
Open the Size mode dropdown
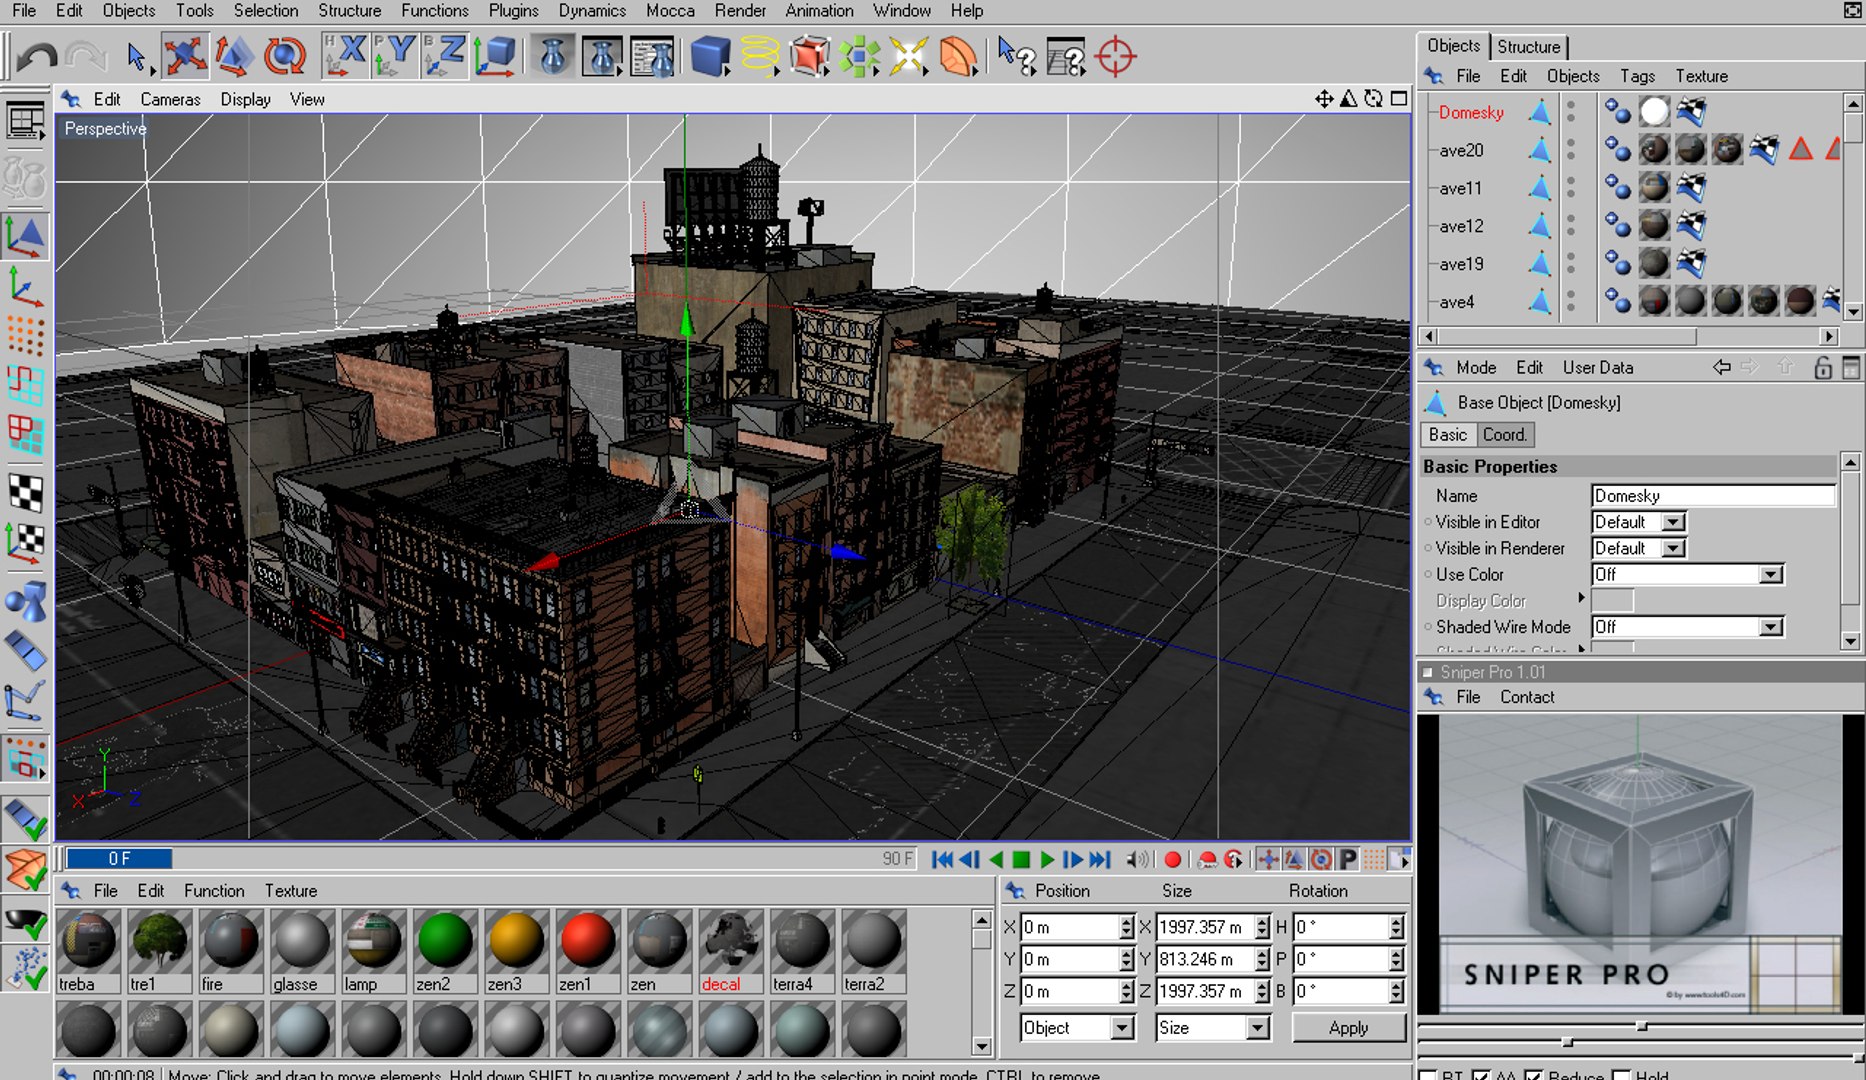(1212, 1027)
